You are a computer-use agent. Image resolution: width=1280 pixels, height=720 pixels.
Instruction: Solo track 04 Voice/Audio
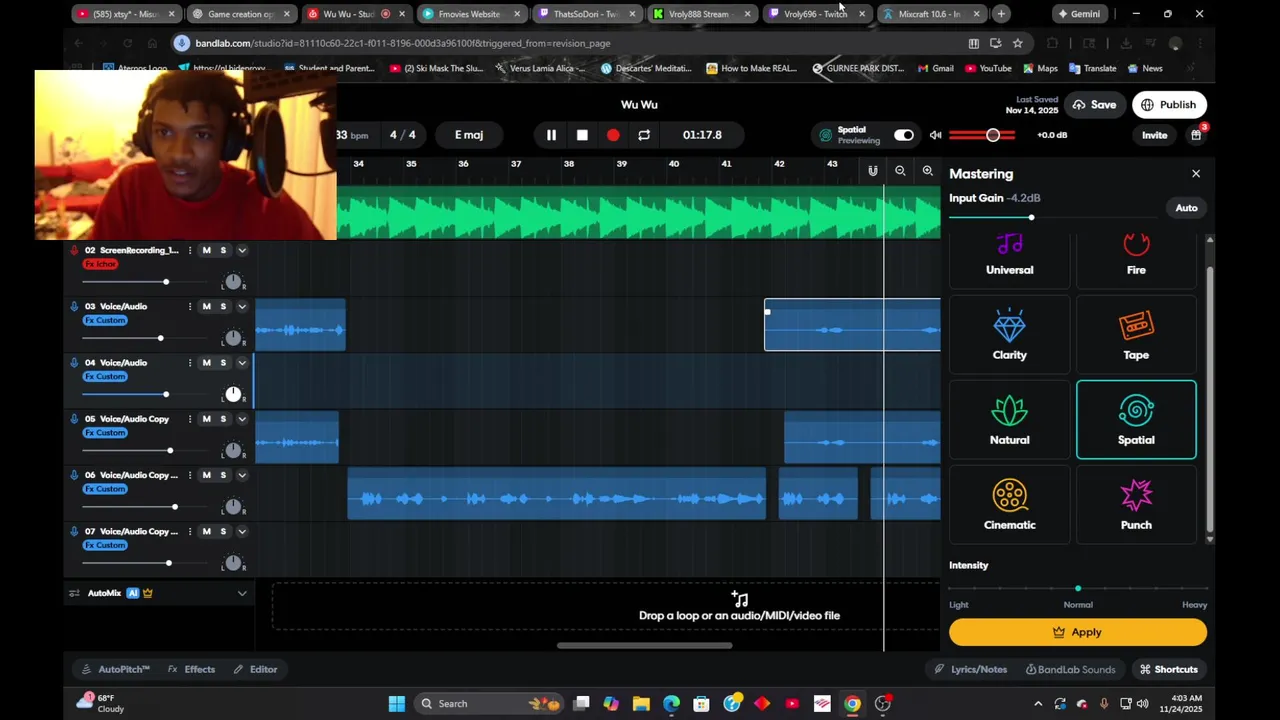click(x=223, y=362)
